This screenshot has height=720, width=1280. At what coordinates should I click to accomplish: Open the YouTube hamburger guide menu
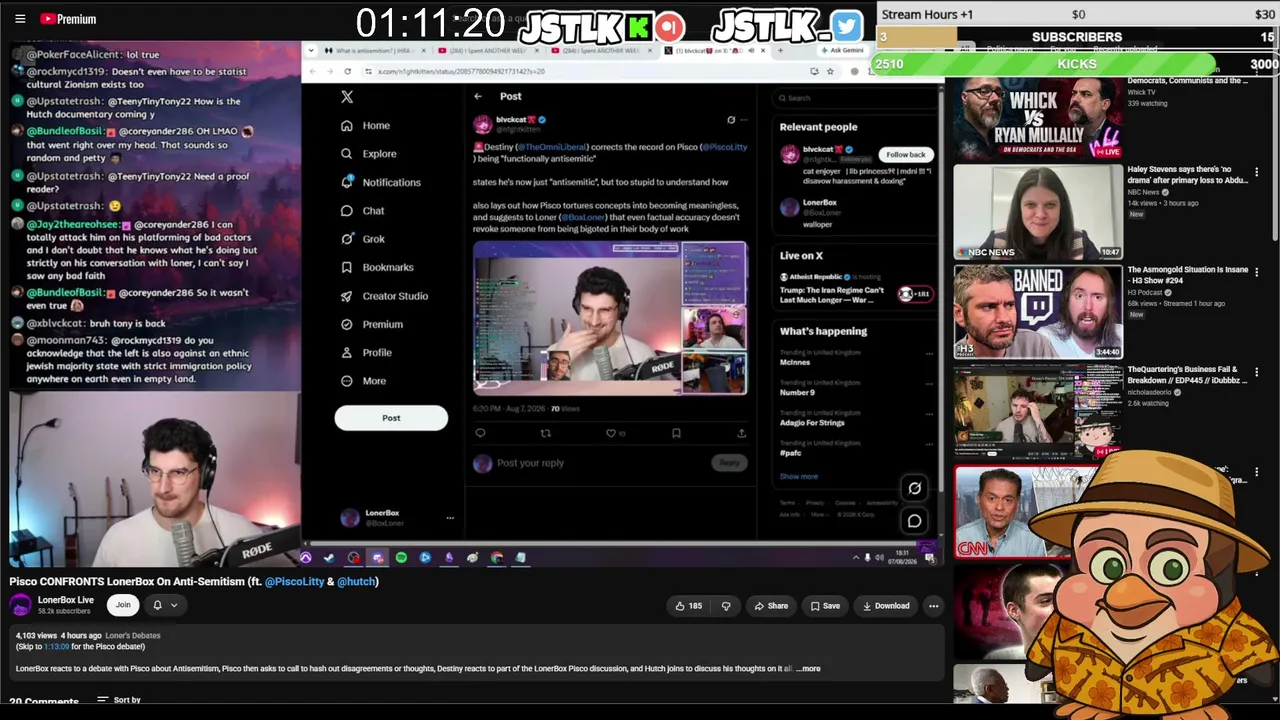20,18
